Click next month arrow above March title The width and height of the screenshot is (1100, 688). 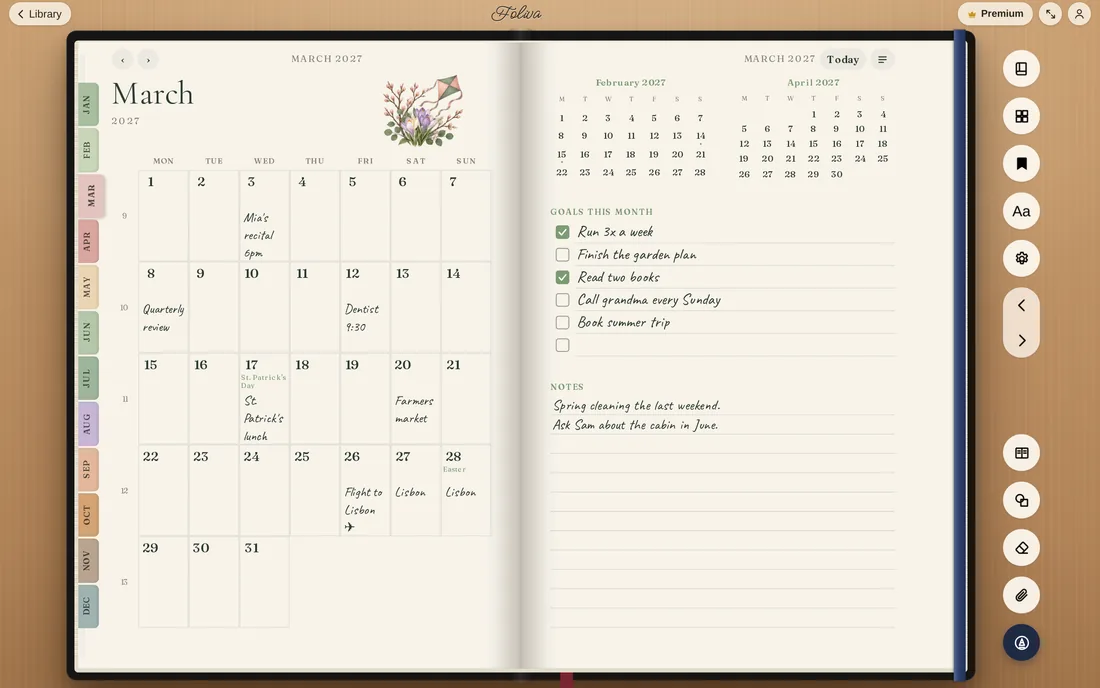tap(148, 60)
